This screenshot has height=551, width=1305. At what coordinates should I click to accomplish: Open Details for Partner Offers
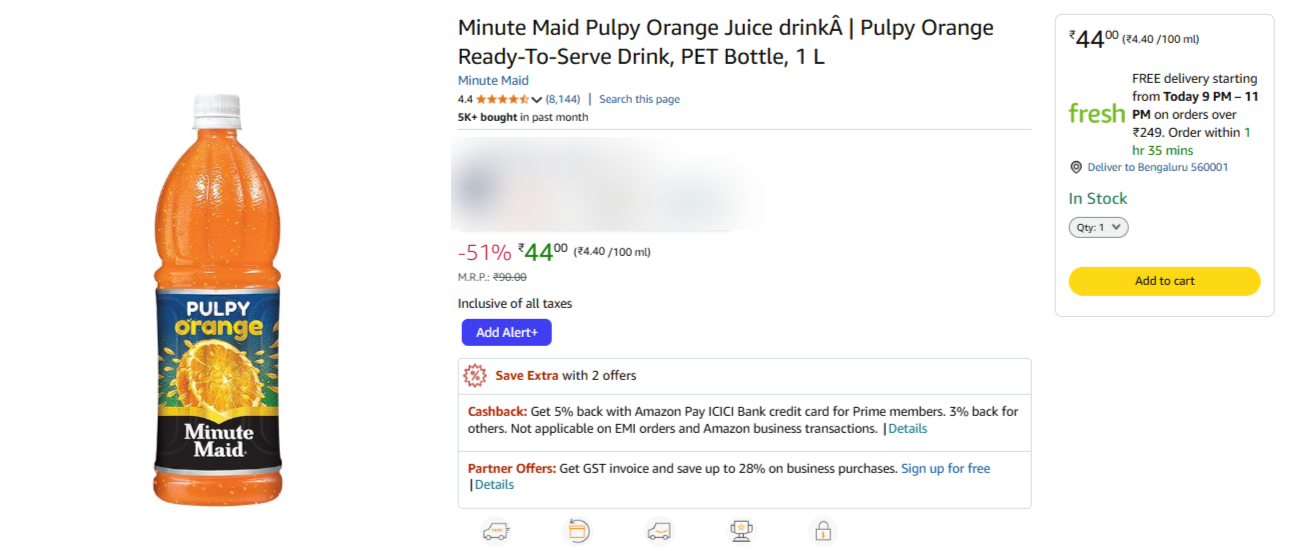(494, 484)
